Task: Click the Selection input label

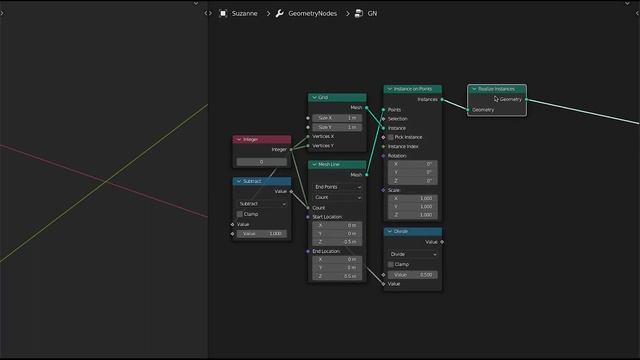Action: [x=398, y=119]
